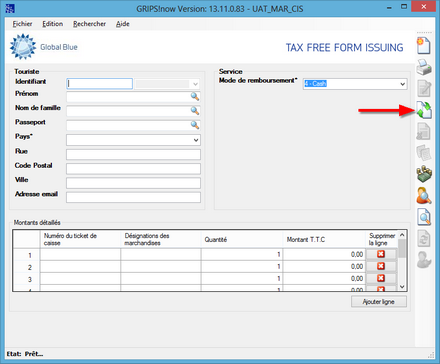Delete line 2 with red X
440x364 pixels.
tap(381, 266)
